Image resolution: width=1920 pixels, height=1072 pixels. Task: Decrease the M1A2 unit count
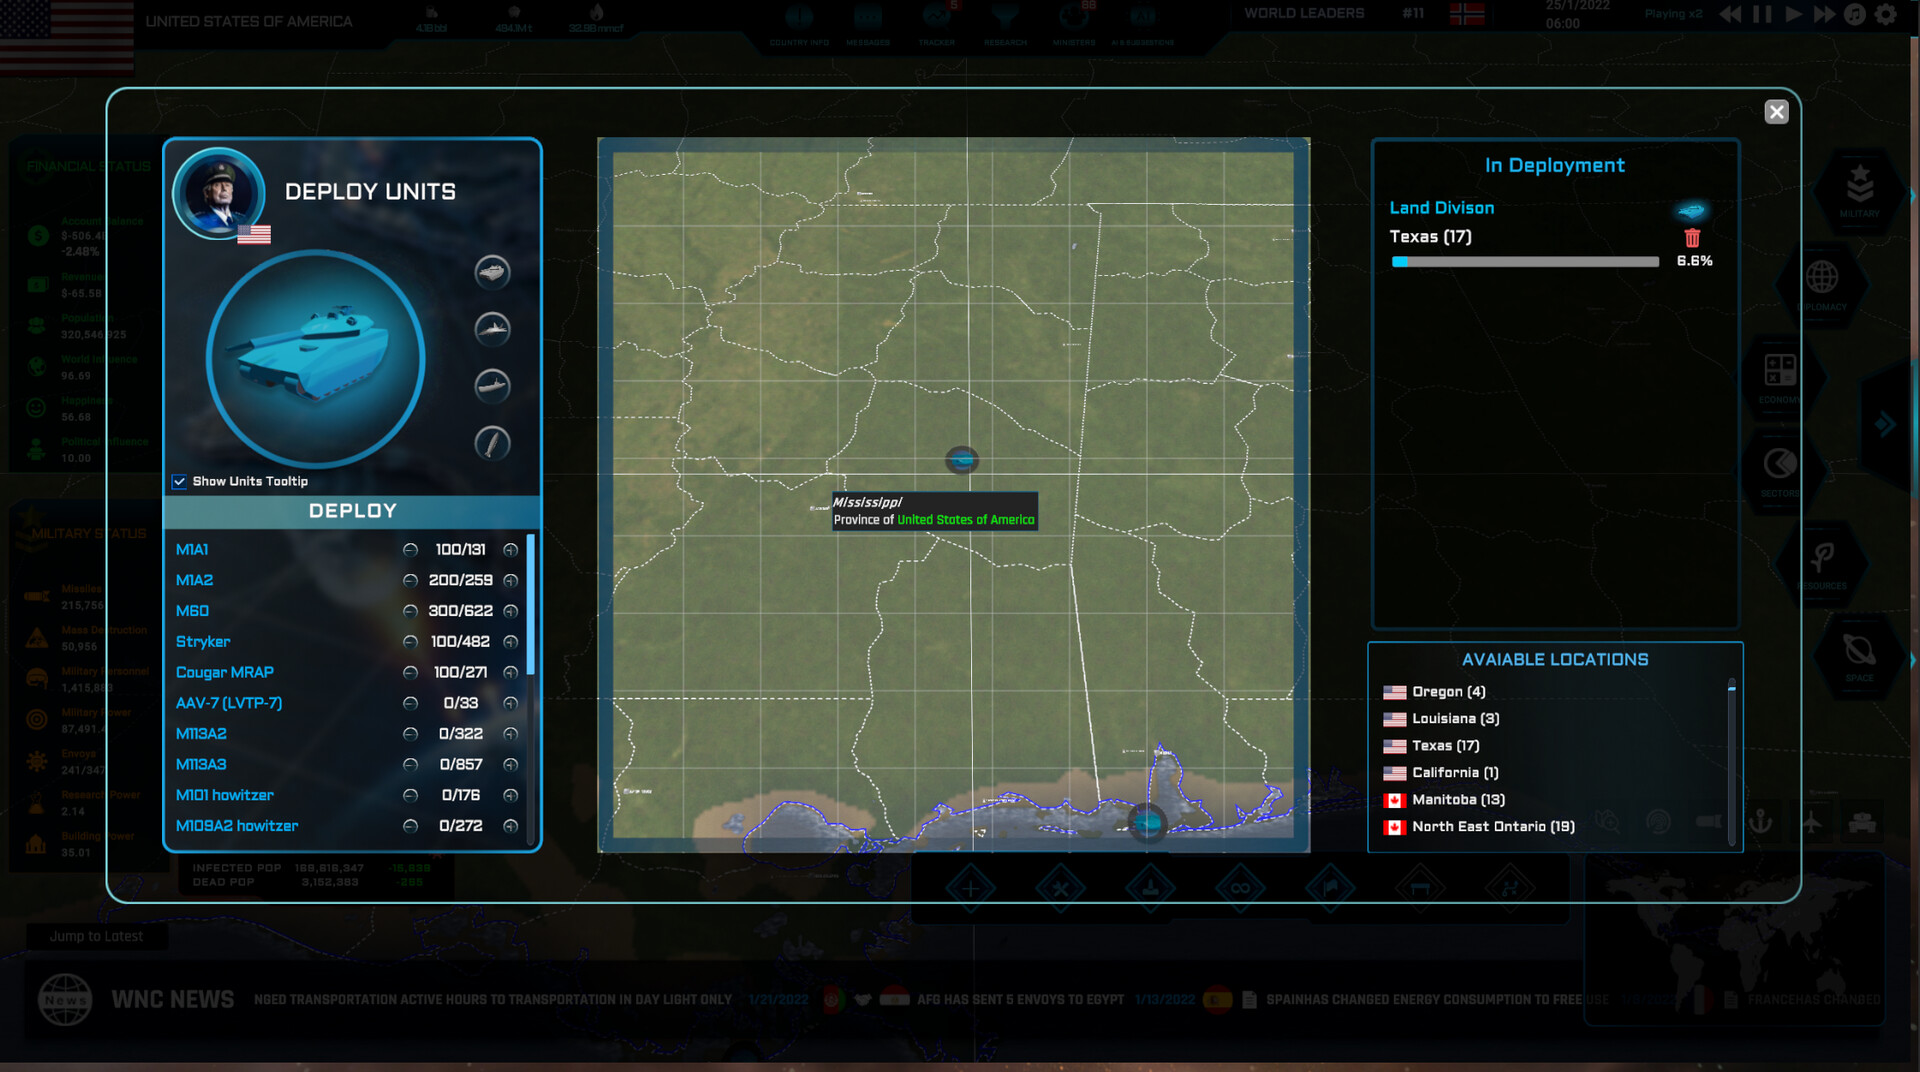click(410, 581)
